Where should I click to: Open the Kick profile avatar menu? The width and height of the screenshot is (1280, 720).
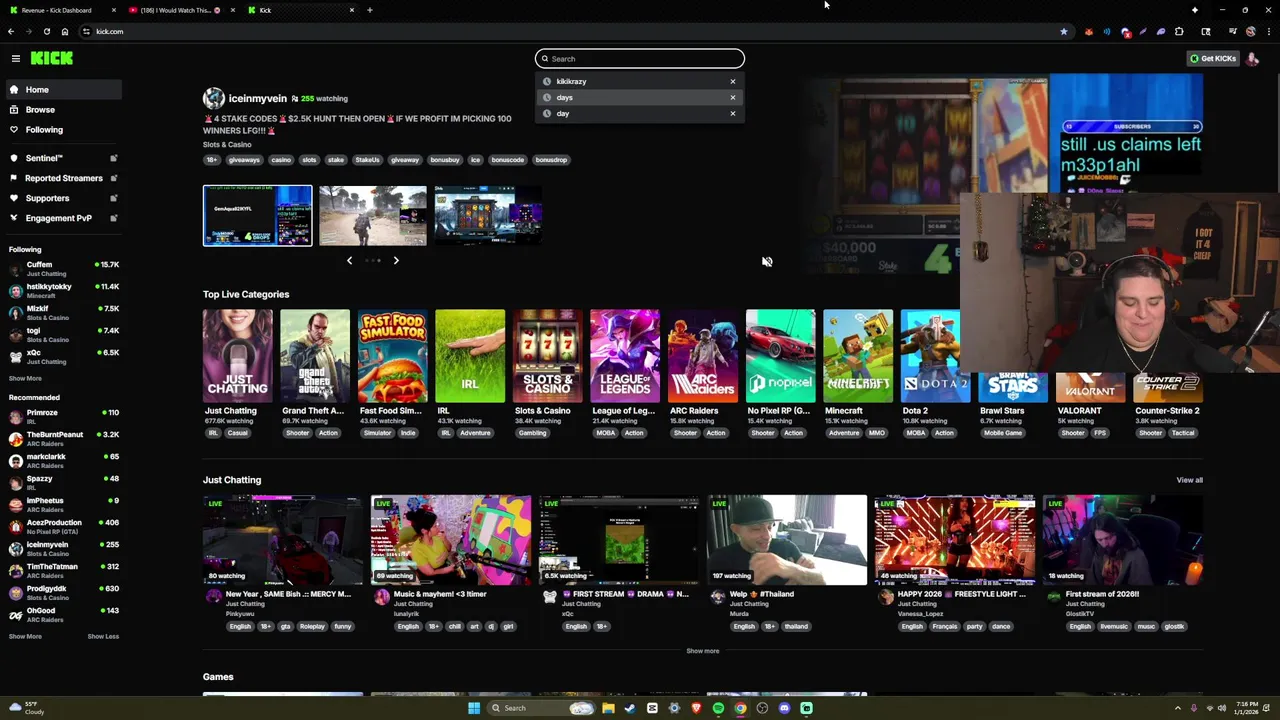coord(1253,59)
